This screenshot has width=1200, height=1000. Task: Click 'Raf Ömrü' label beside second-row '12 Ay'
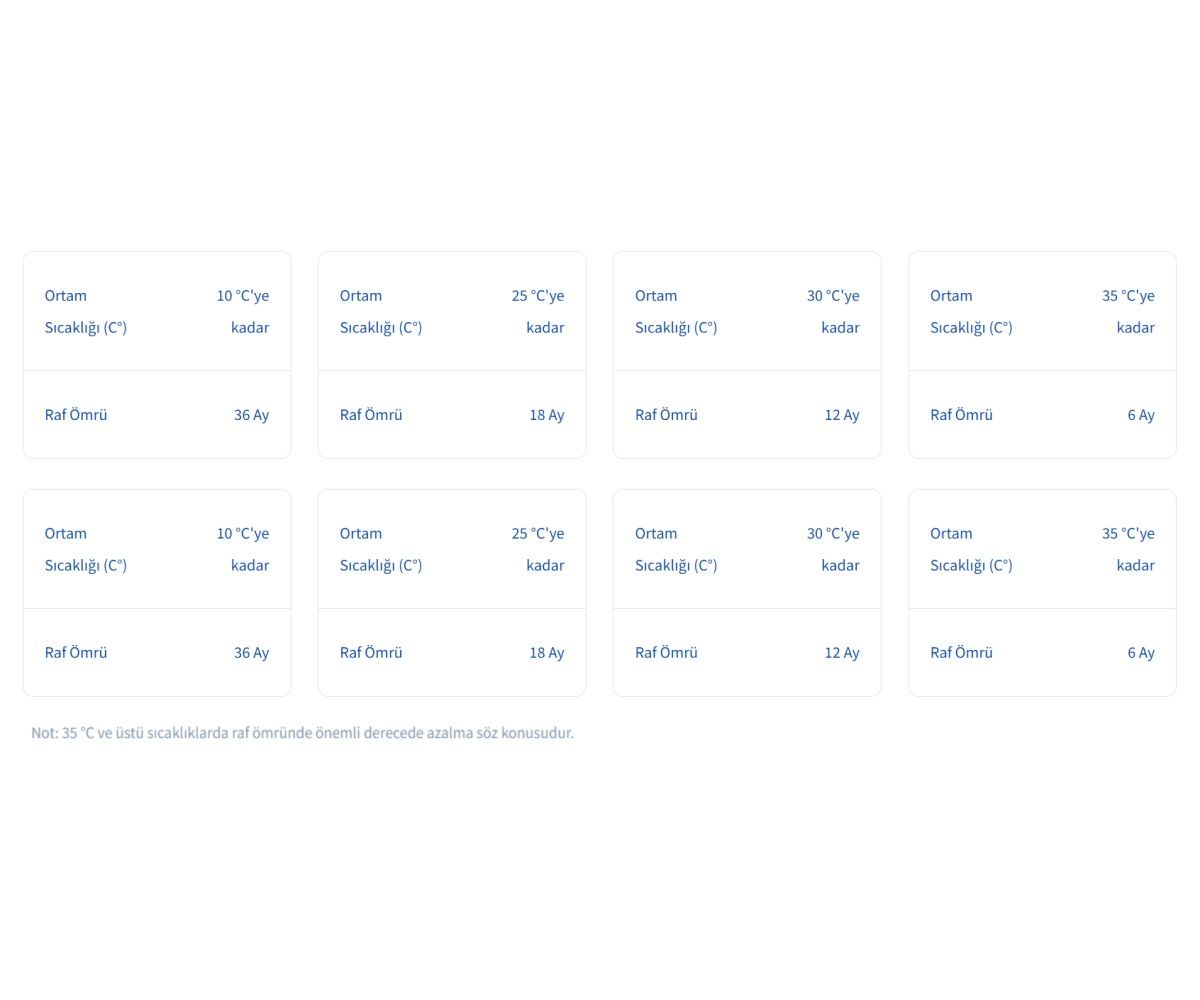(x=666, y=653)
